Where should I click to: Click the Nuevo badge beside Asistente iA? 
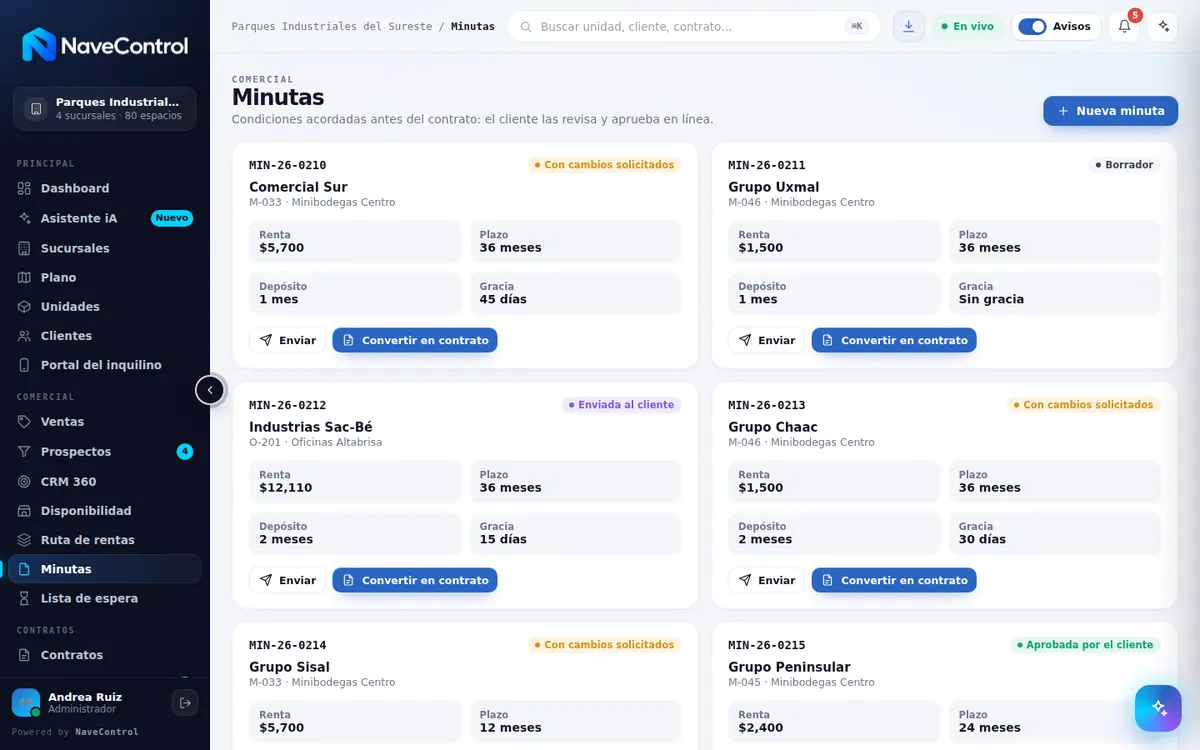click(x=172, y=218)
